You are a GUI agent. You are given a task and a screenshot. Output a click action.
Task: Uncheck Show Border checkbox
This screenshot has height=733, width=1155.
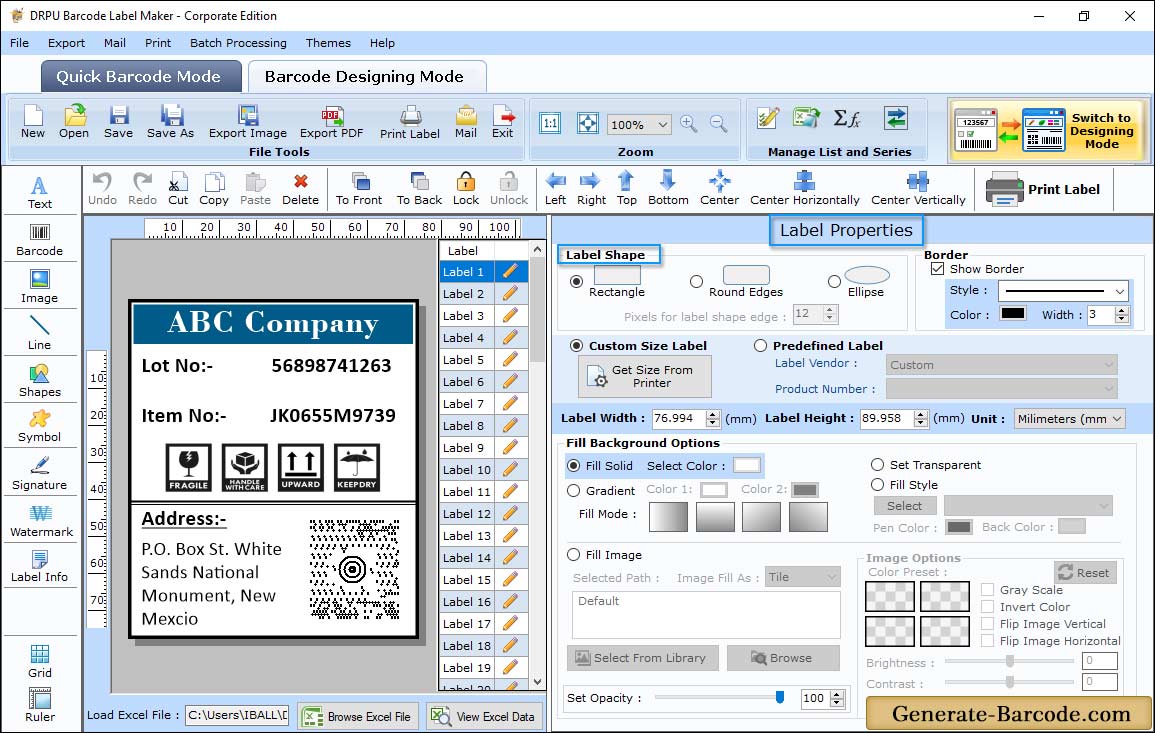point(937,269)
